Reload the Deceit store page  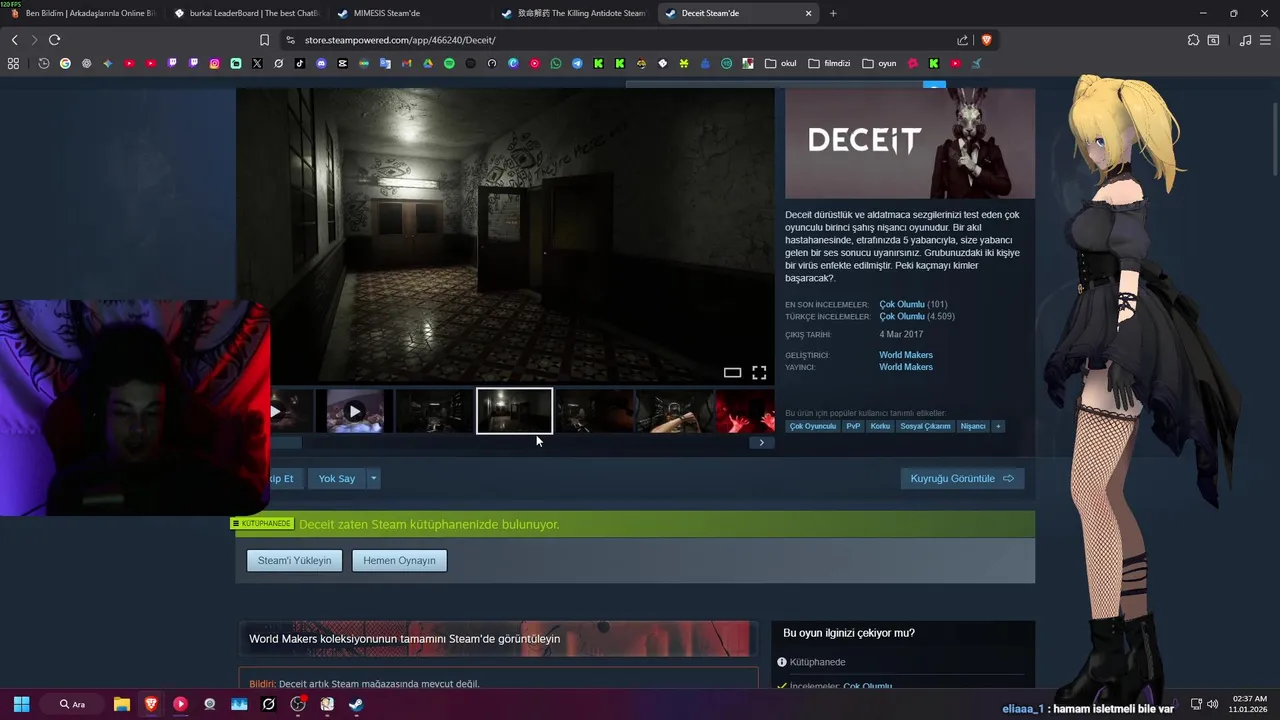[54, 40]
